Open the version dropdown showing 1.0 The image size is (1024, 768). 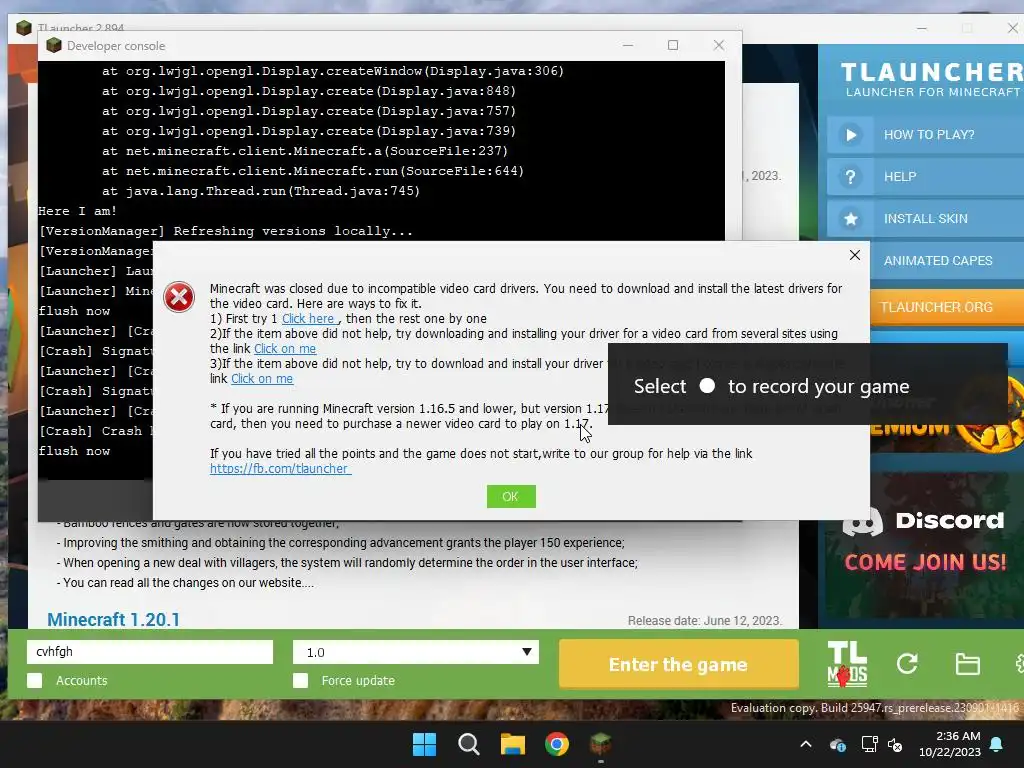click(416, 652)
